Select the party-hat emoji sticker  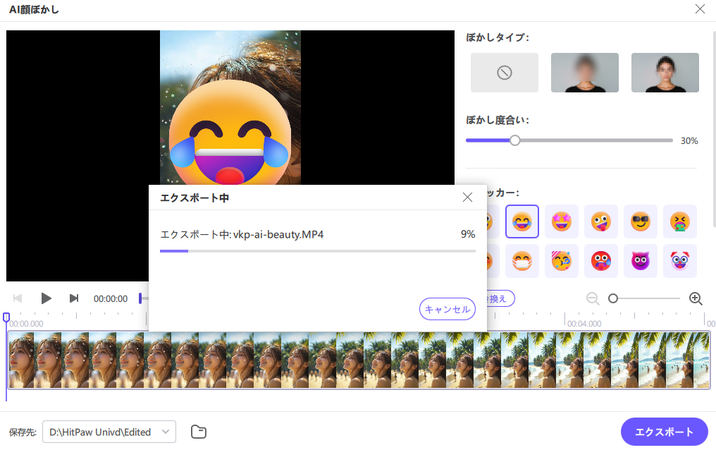tap(562, 261)
